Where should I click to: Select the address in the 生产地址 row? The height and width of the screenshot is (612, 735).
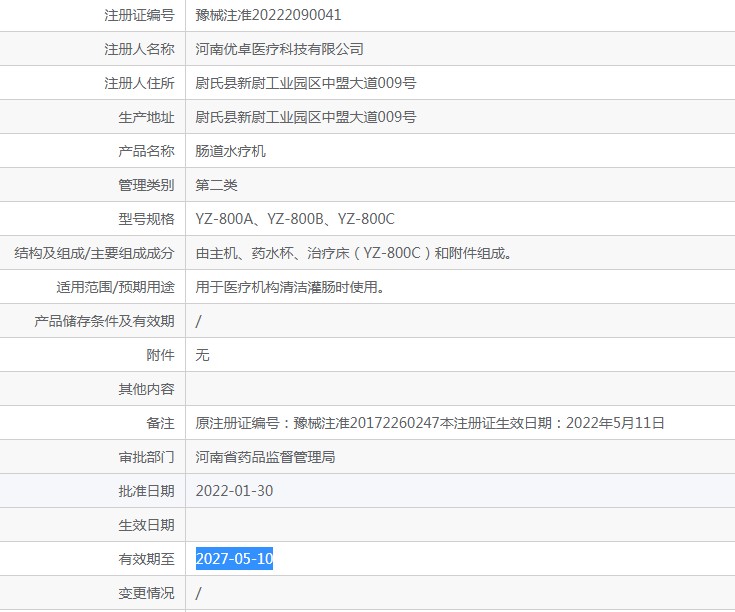click(x=306, y=117)
